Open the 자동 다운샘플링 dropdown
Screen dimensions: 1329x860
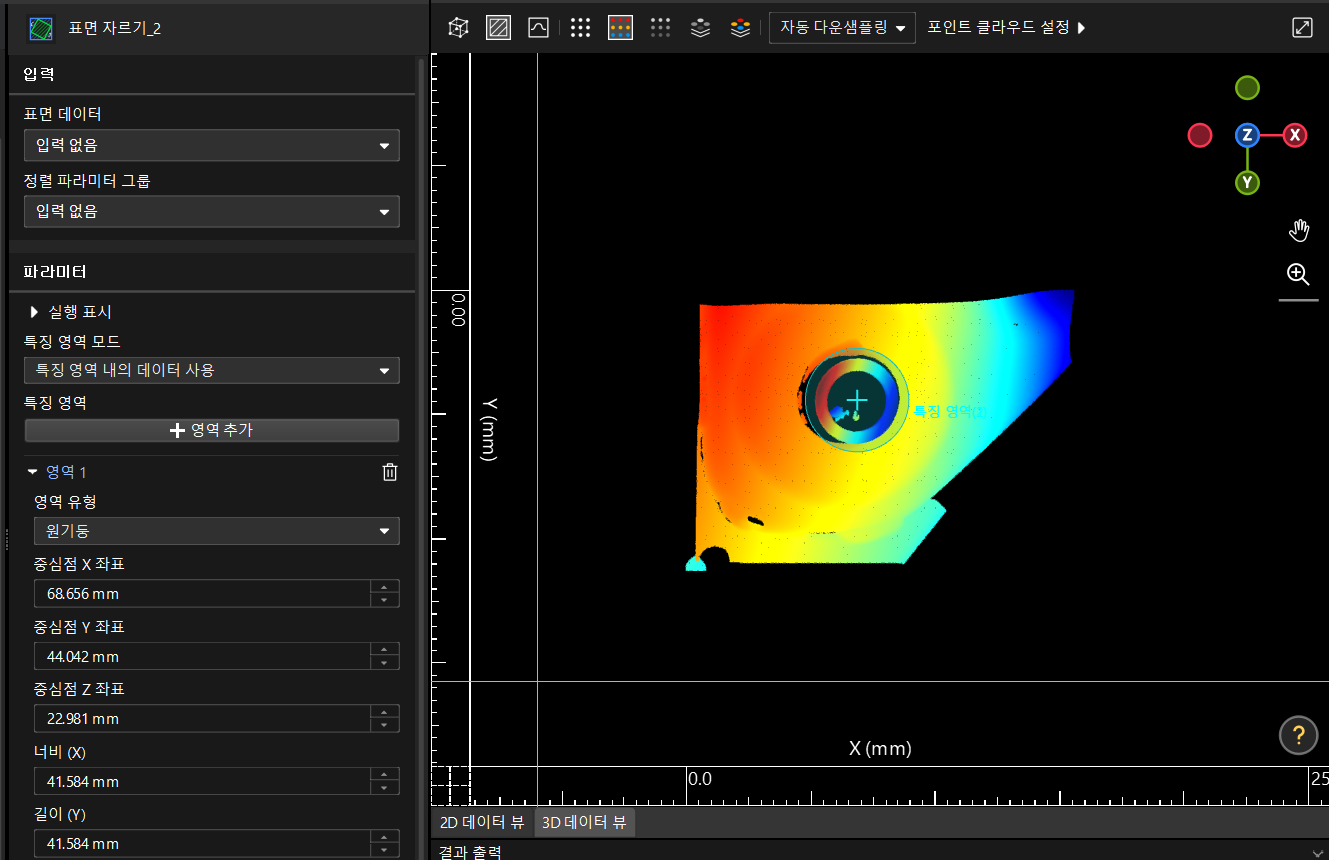click(x=842, y=28)
